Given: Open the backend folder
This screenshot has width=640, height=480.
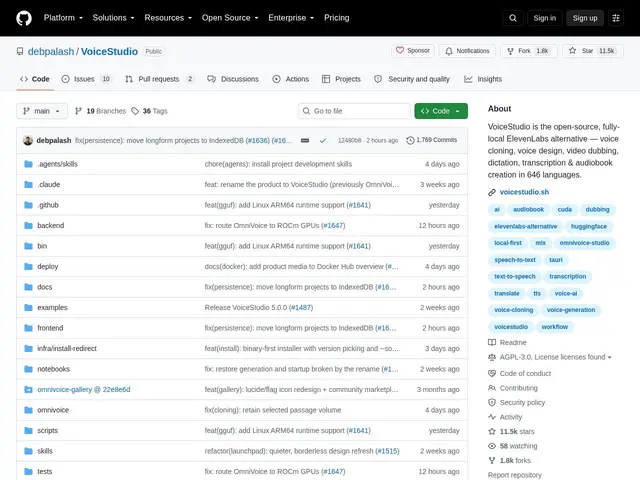Looking at the screenshot, I should pos(51,225).
